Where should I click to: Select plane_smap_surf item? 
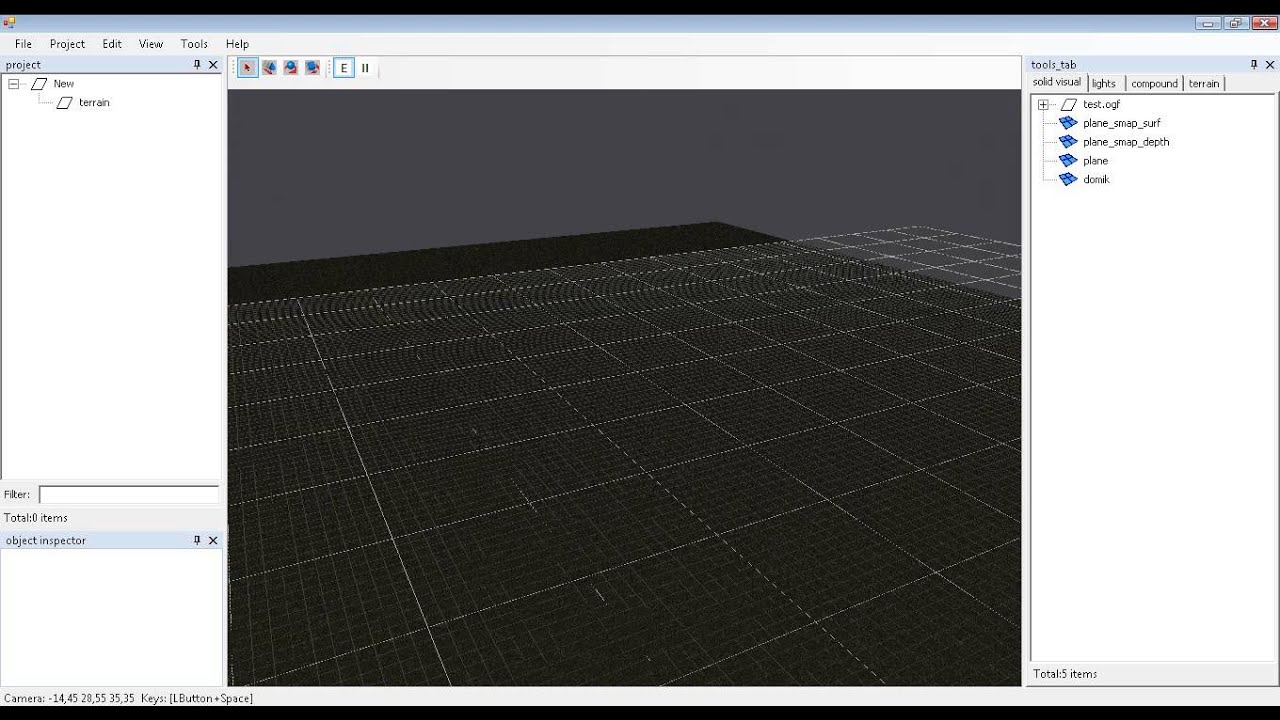tap(1122, 123)
